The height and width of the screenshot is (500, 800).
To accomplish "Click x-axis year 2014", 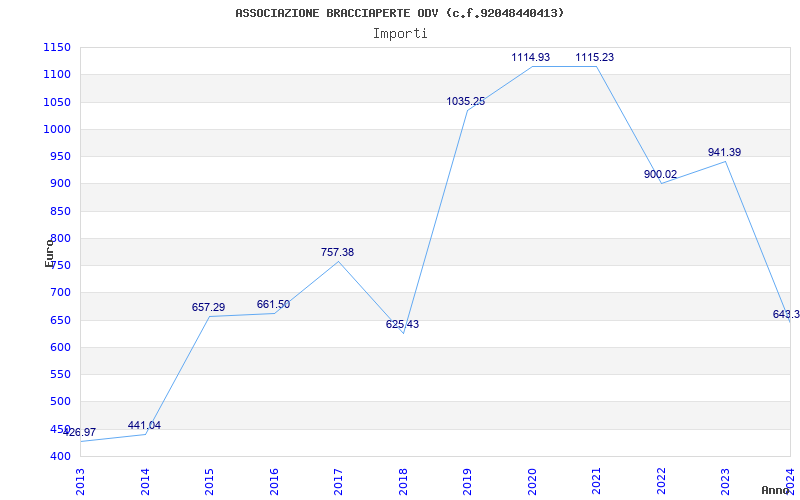I will tap(145, 482).
